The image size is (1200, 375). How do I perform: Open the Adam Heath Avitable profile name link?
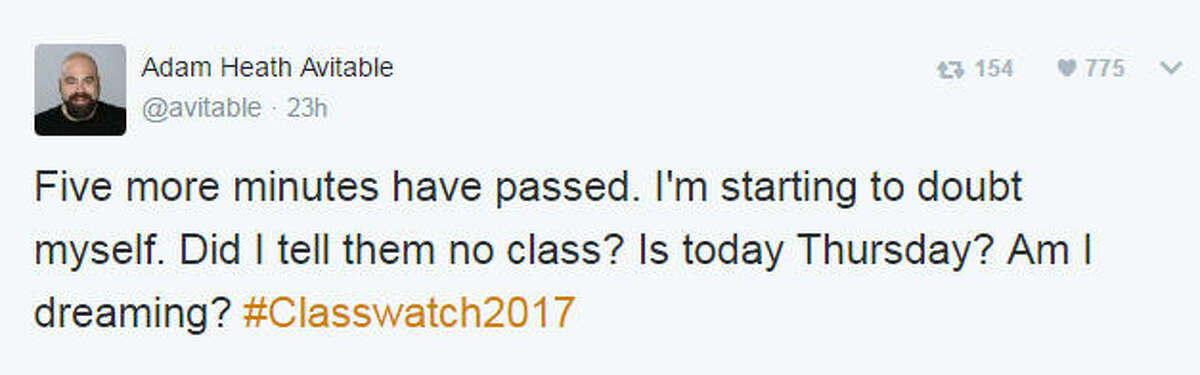point(267,68)
